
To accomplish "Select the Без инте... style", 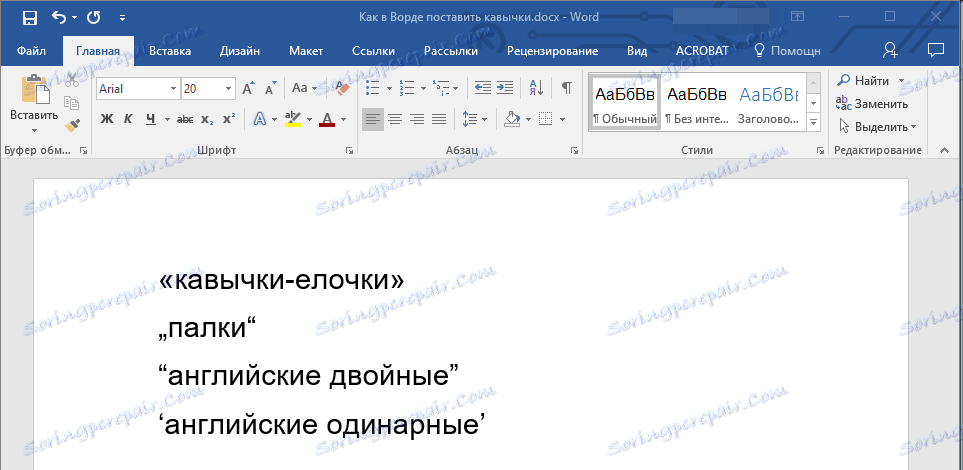I will pos(697,101).
